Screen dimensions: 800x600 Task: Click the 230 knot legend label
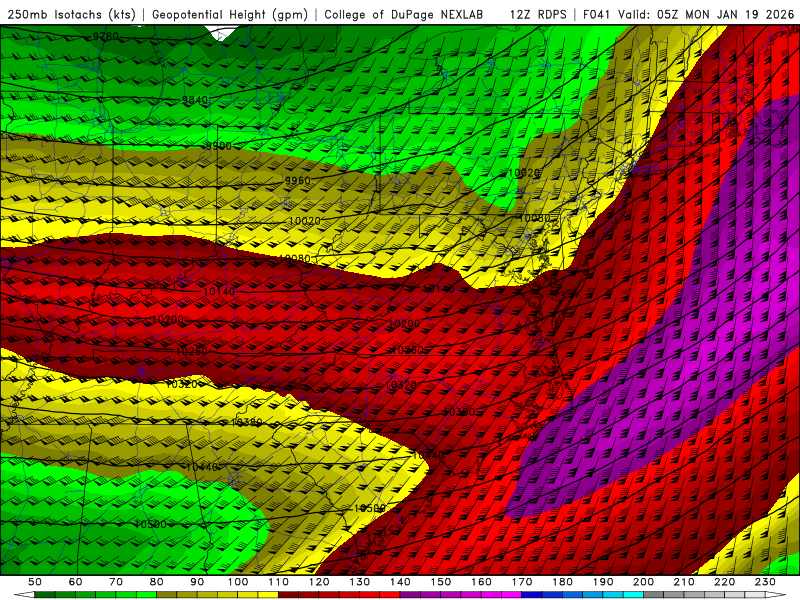[x=765, y=582]
